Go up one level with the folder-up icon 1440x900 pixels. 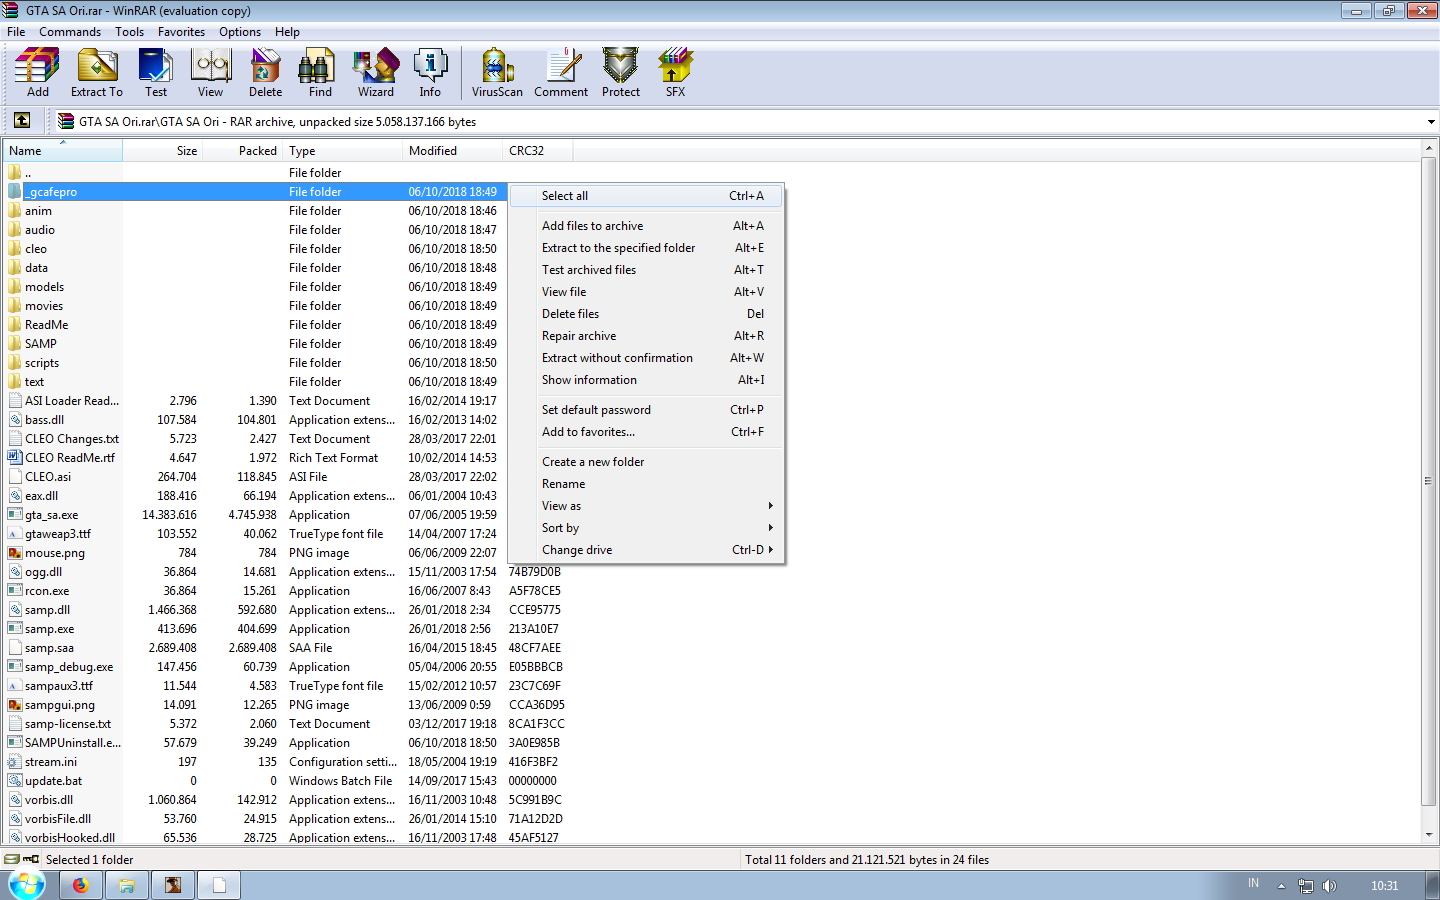coord(22,121)
